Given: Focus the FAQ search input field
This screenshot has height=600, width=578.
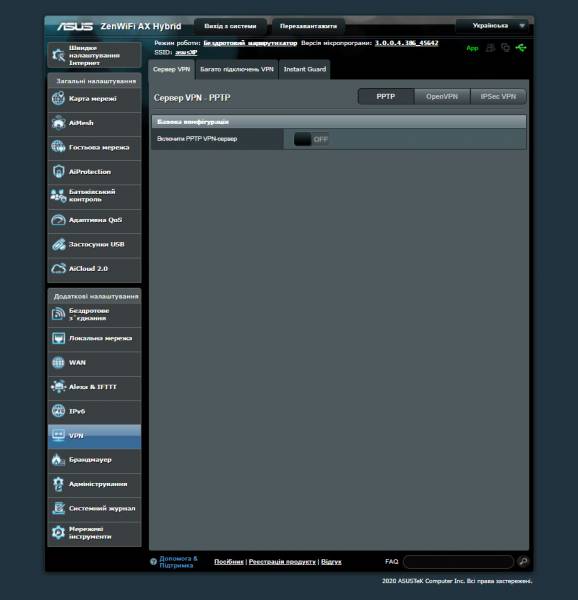Looking at the screenshot, I should tap(458, 562).
